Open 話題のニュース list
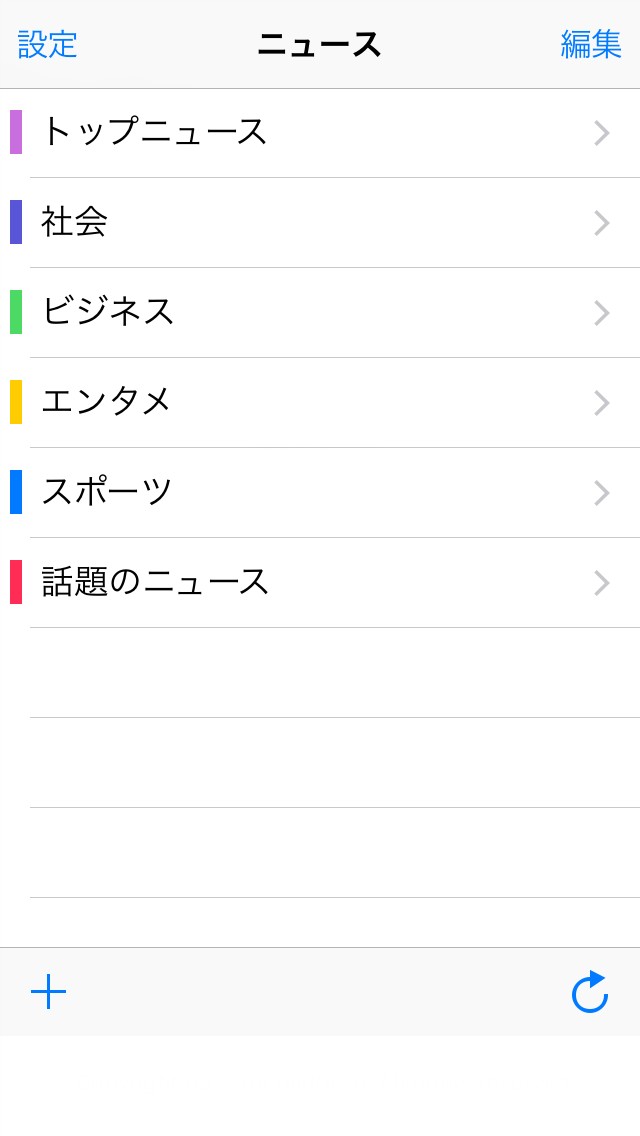This screenshot has height=1136, width=640. pos(156,582)
